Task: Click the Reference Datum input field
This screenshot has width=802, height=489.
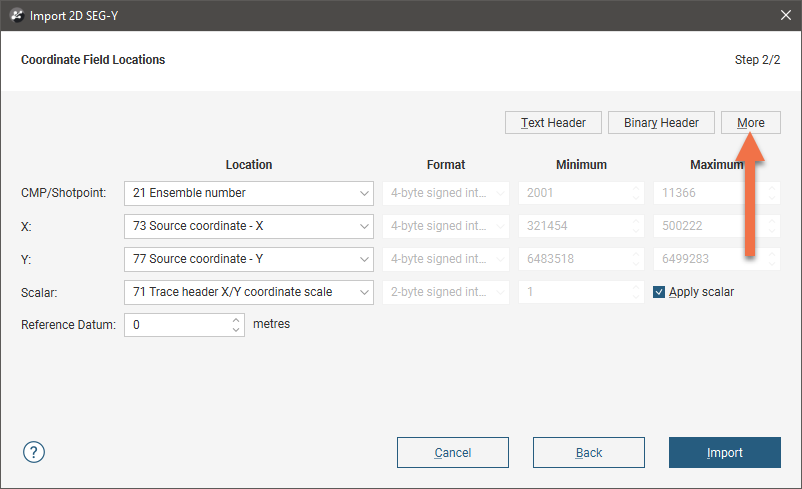Action: [x=176, y=325]
